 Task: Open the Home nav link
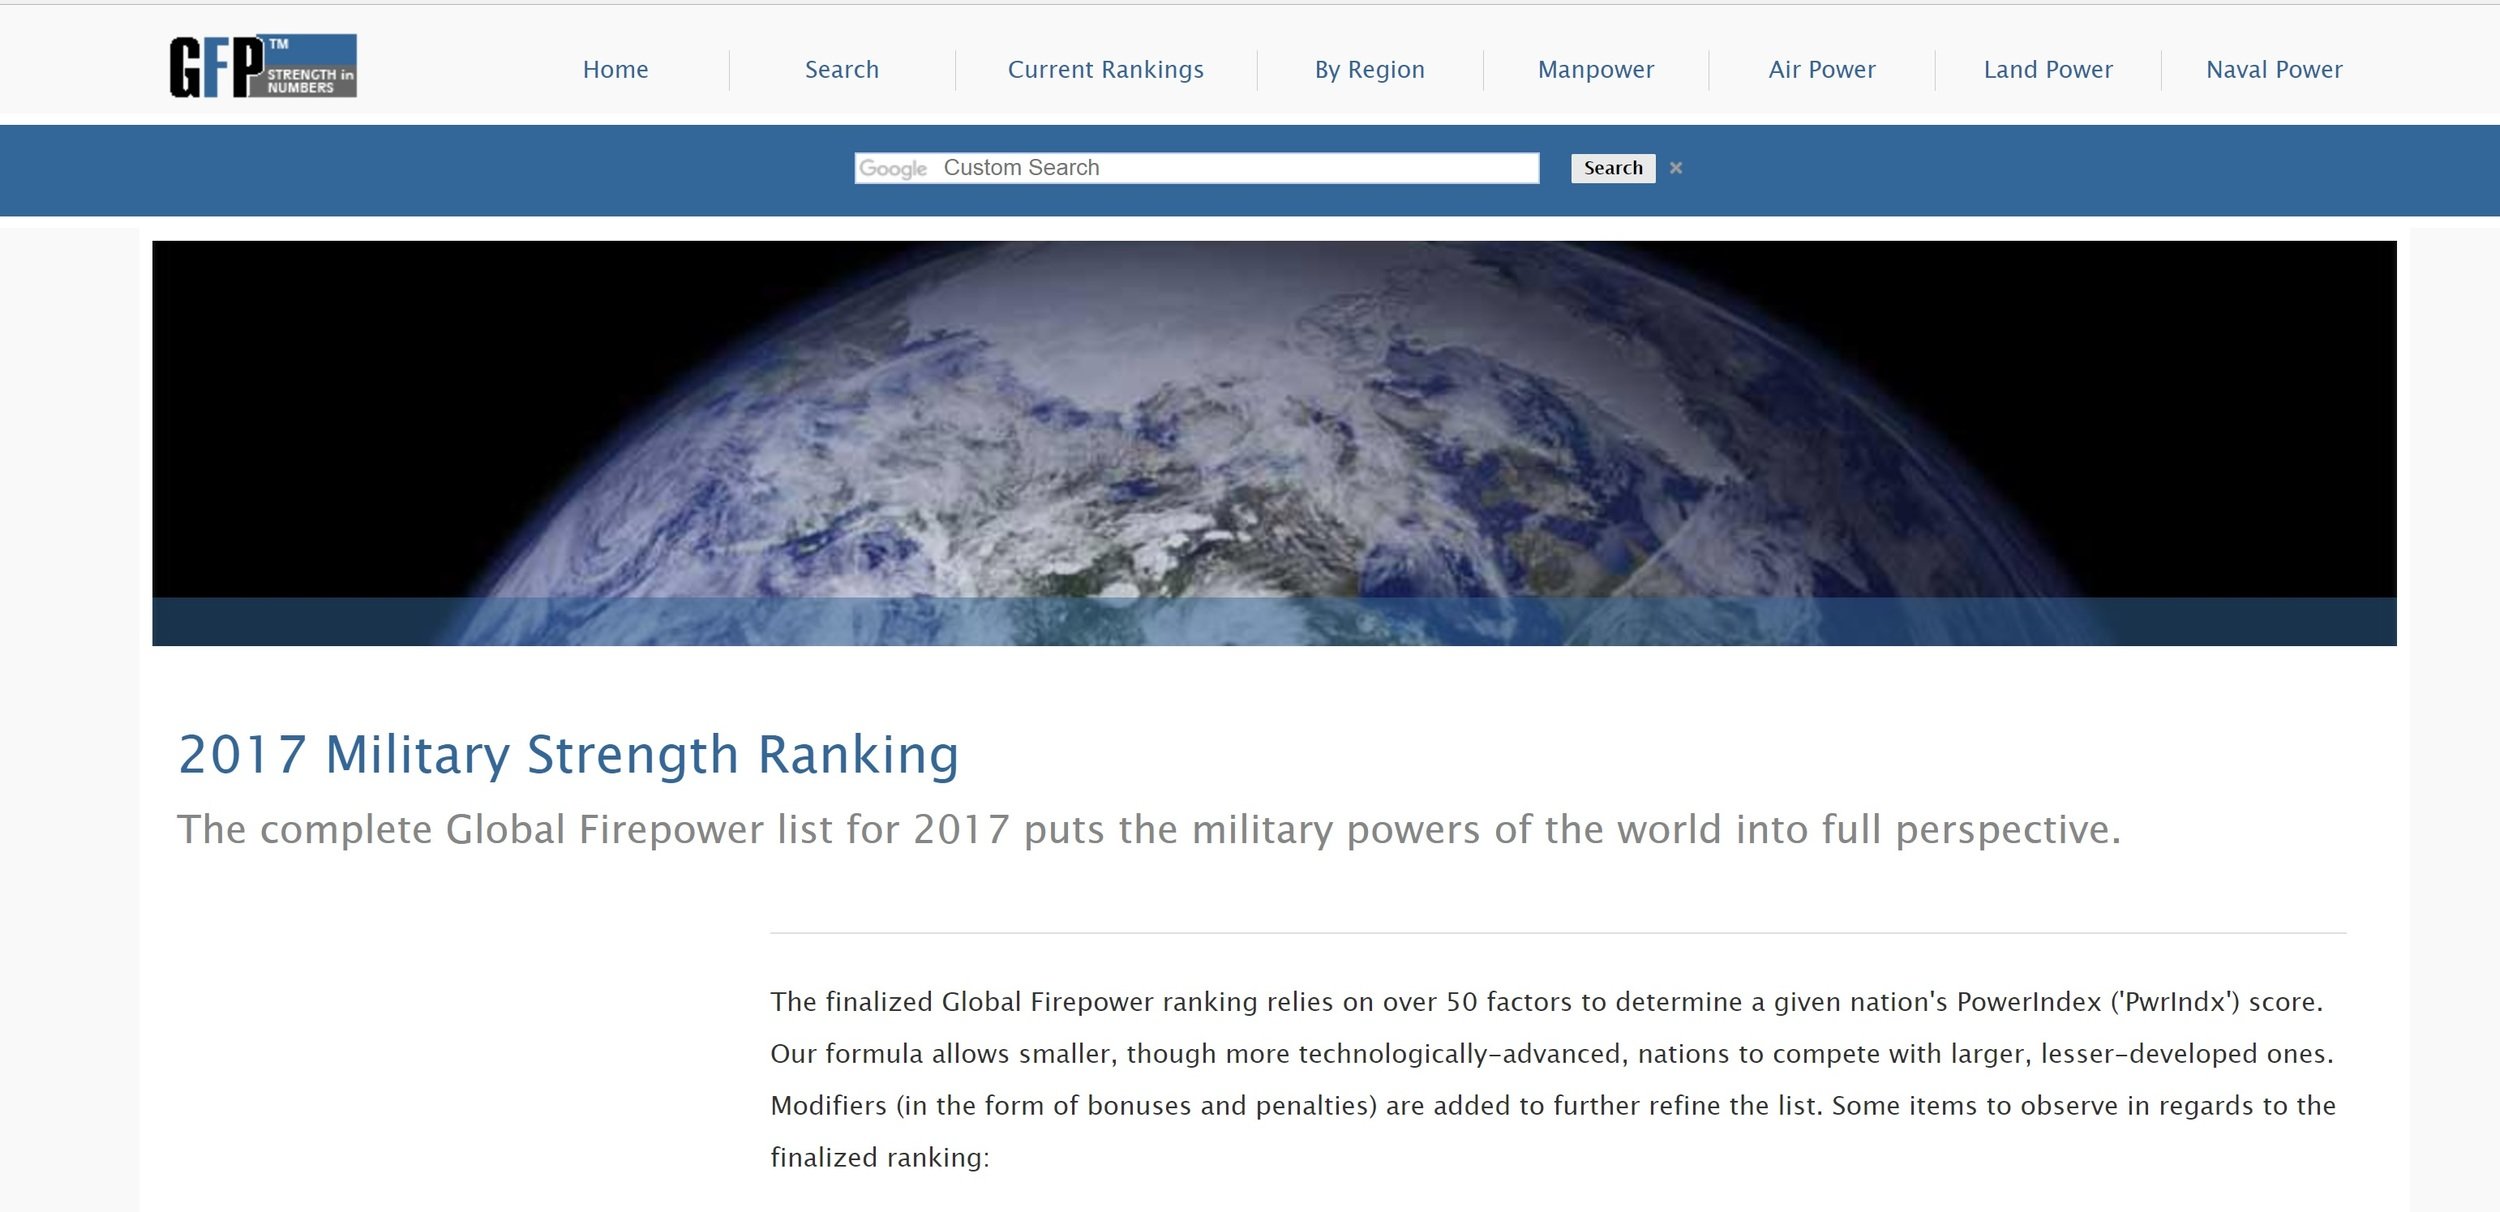point(615,70)
